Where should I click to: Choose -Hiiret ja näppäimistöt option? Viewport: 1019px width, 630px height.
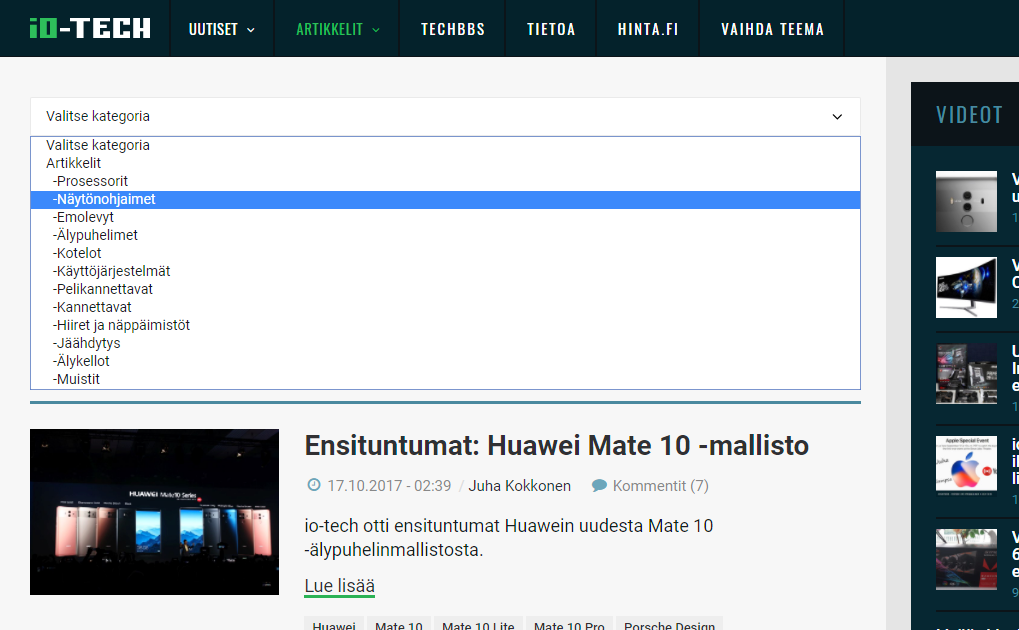coord(445,325)
